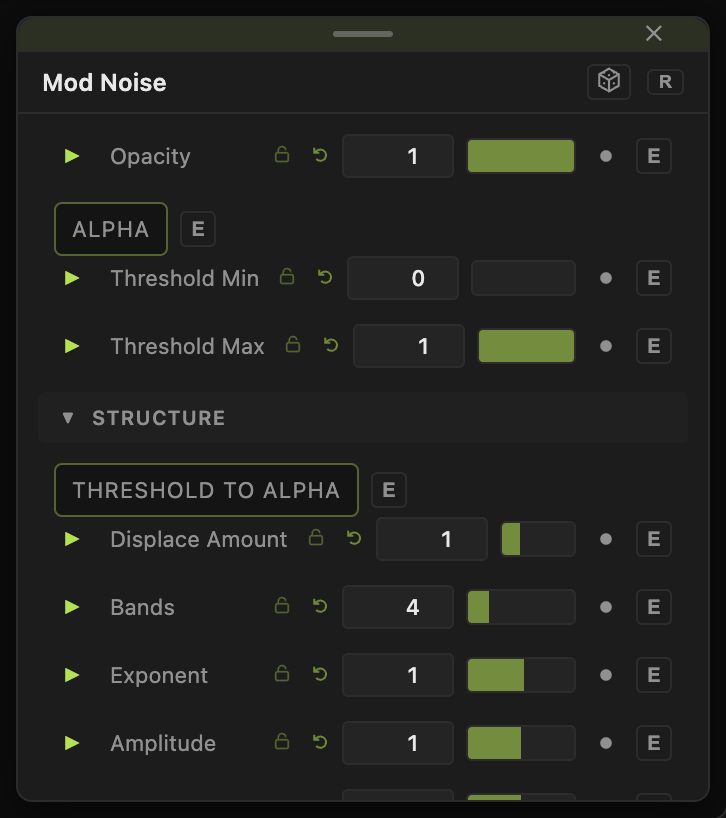Adjust the Exponent slider bar
This screenshot has width=726, height=818.
[521, 675]
